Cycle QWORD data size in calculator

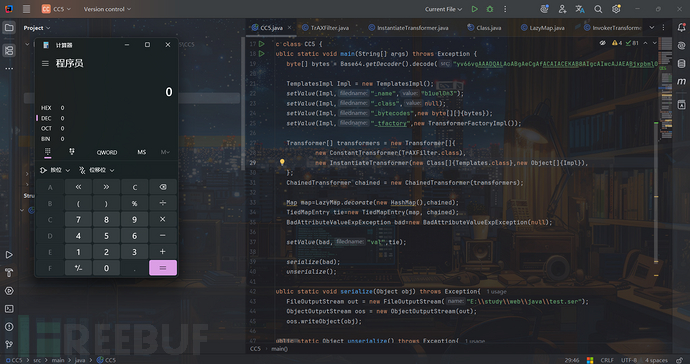coord(107,152)
